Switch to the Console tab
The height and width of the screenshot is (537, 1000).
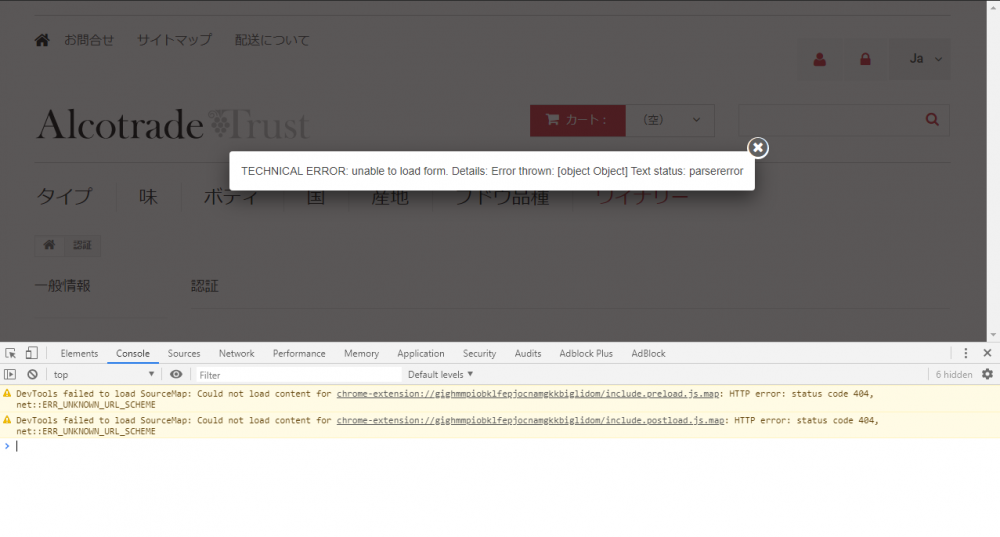tap(133, 353)
